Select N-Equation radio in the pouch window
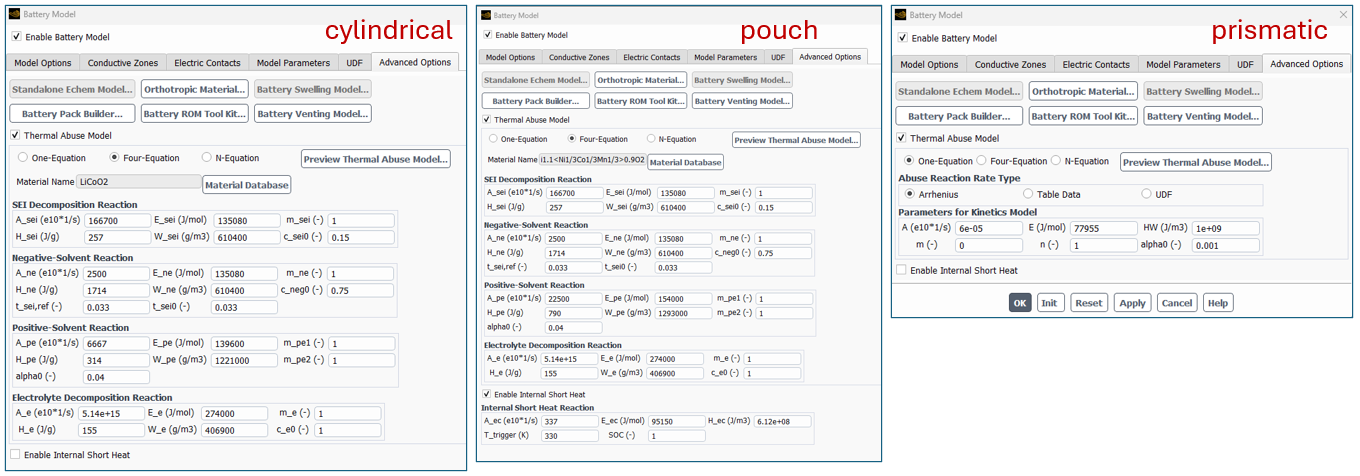This screenshot has height=476, width=1360. pos(651,139)
